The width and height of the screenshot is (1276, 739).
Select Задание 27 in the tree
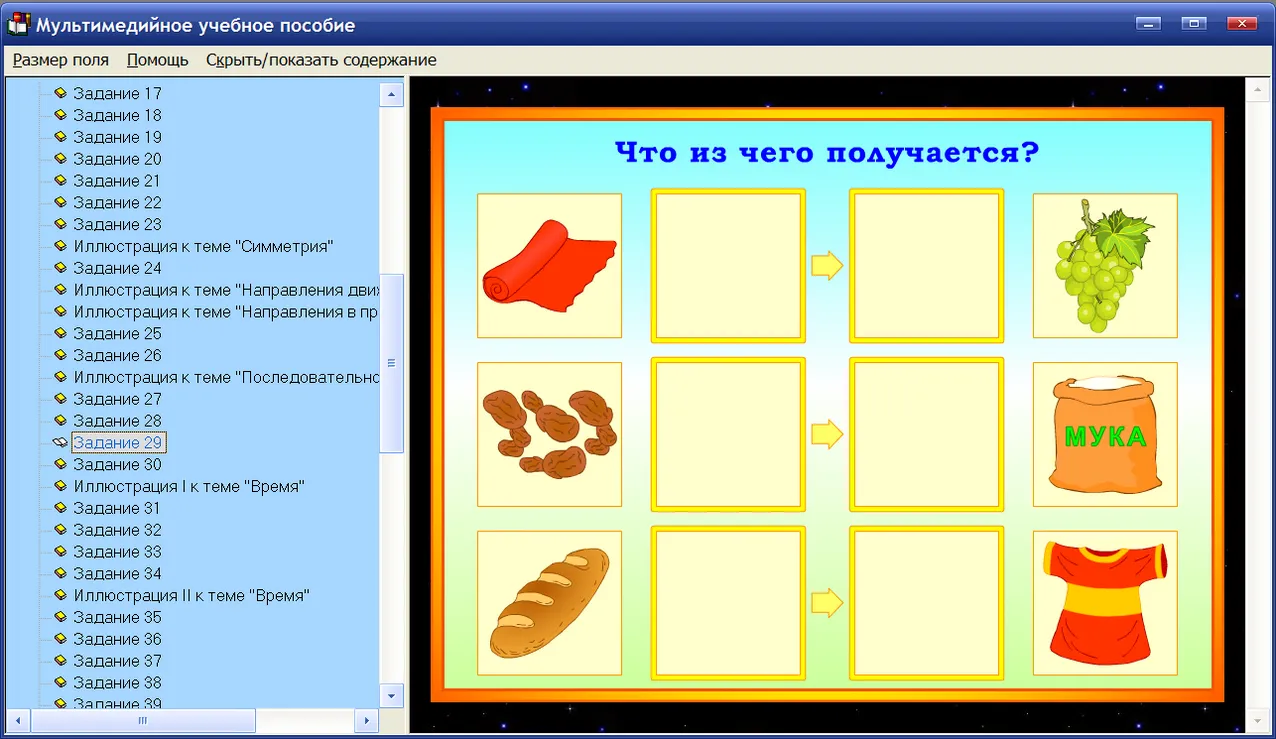click(117, 399)
